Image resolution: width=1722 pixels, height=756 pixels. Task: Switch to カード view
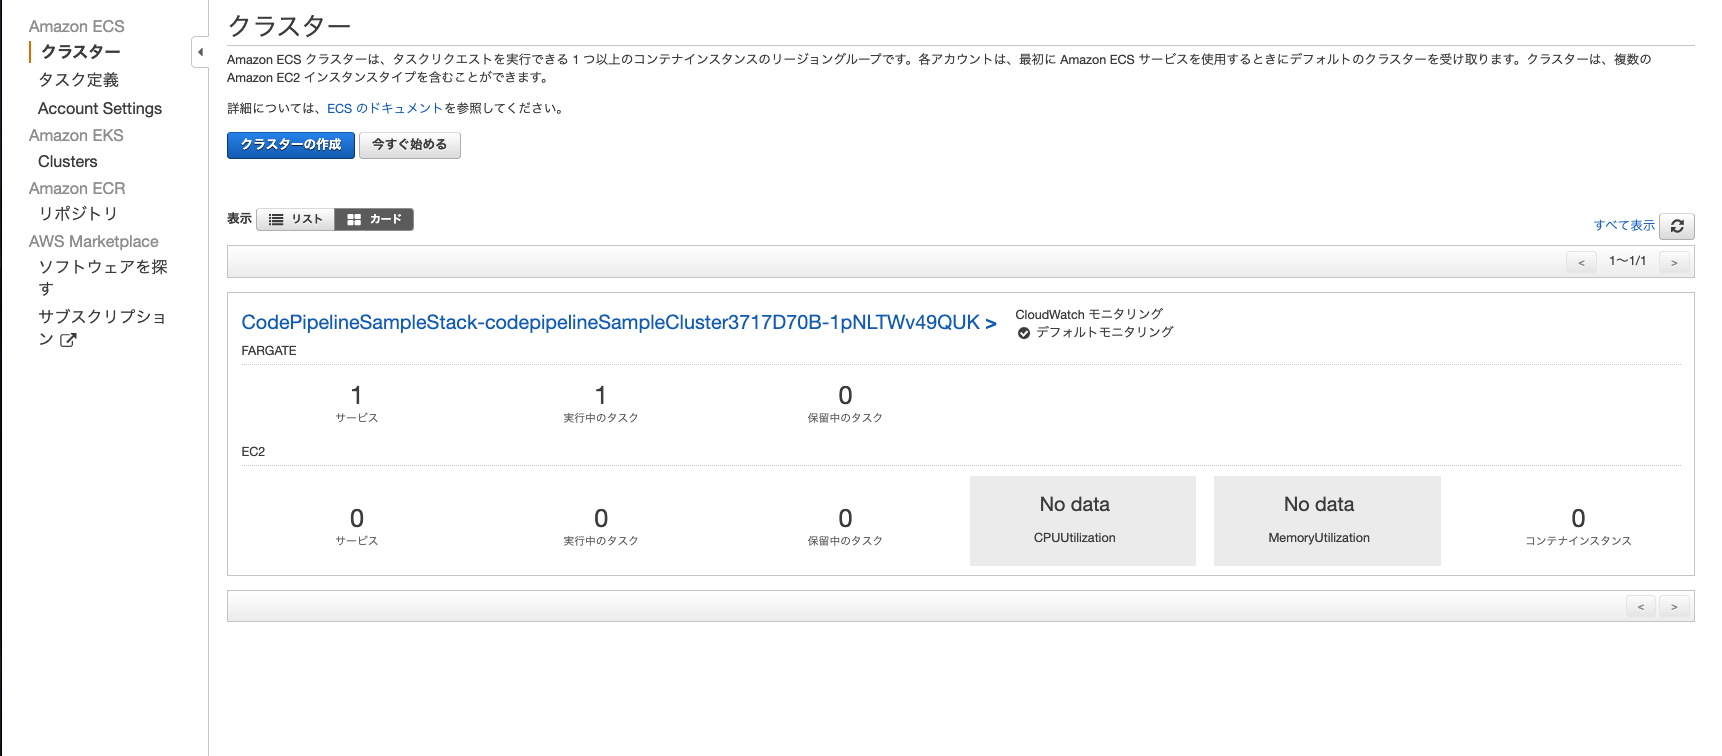coord(374,219)
